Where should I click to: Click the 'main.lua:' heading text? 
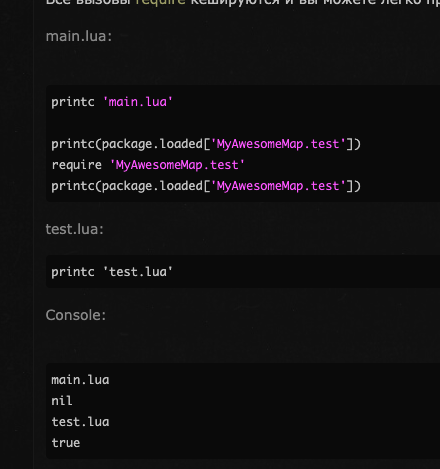(79, 36)
